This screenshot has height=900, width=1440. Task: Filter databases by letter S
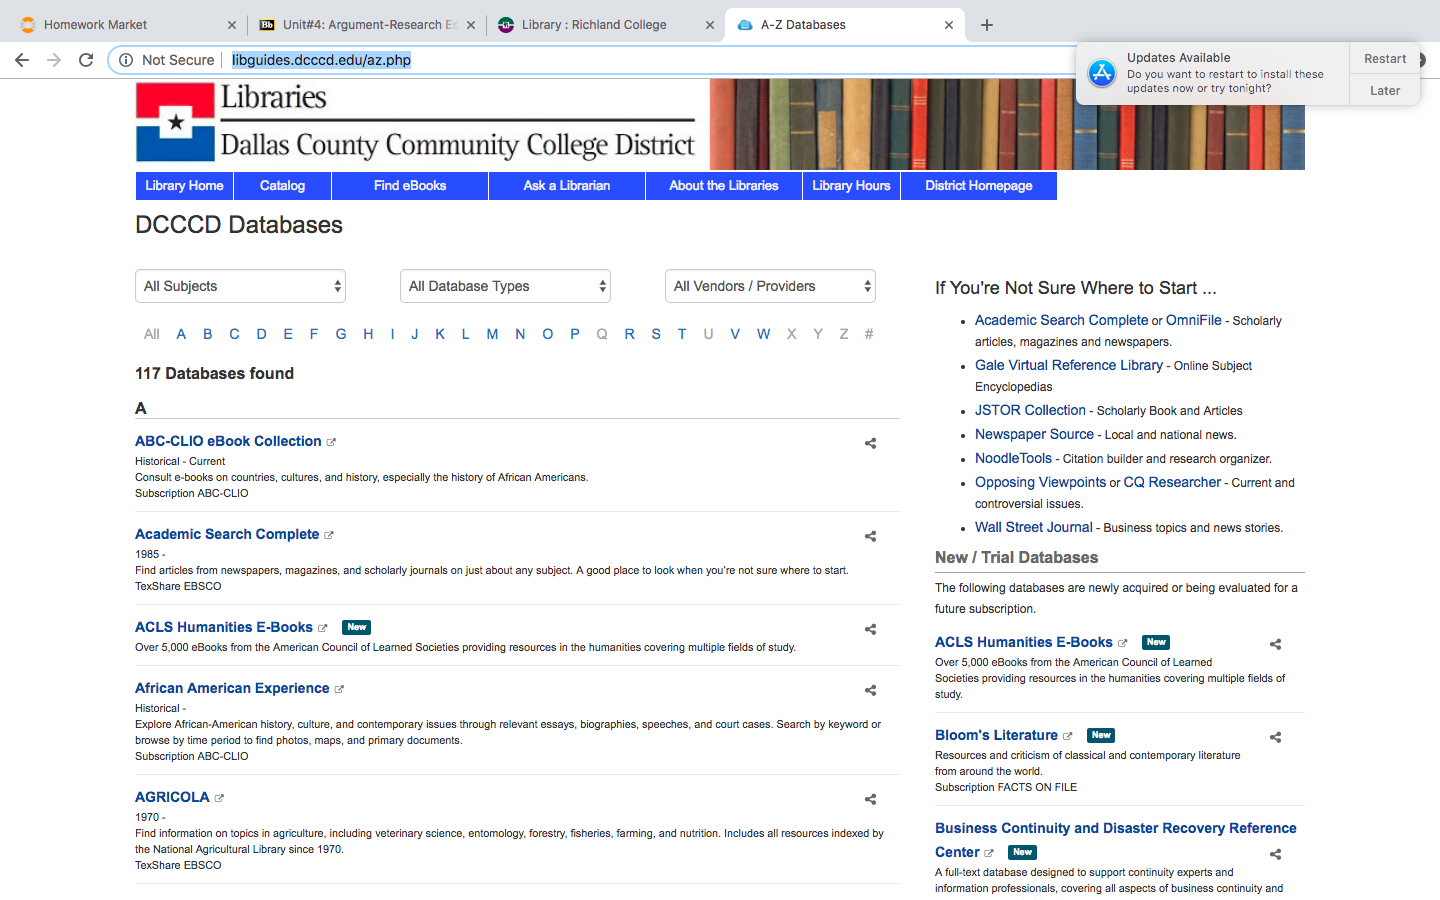coord(656,334)
